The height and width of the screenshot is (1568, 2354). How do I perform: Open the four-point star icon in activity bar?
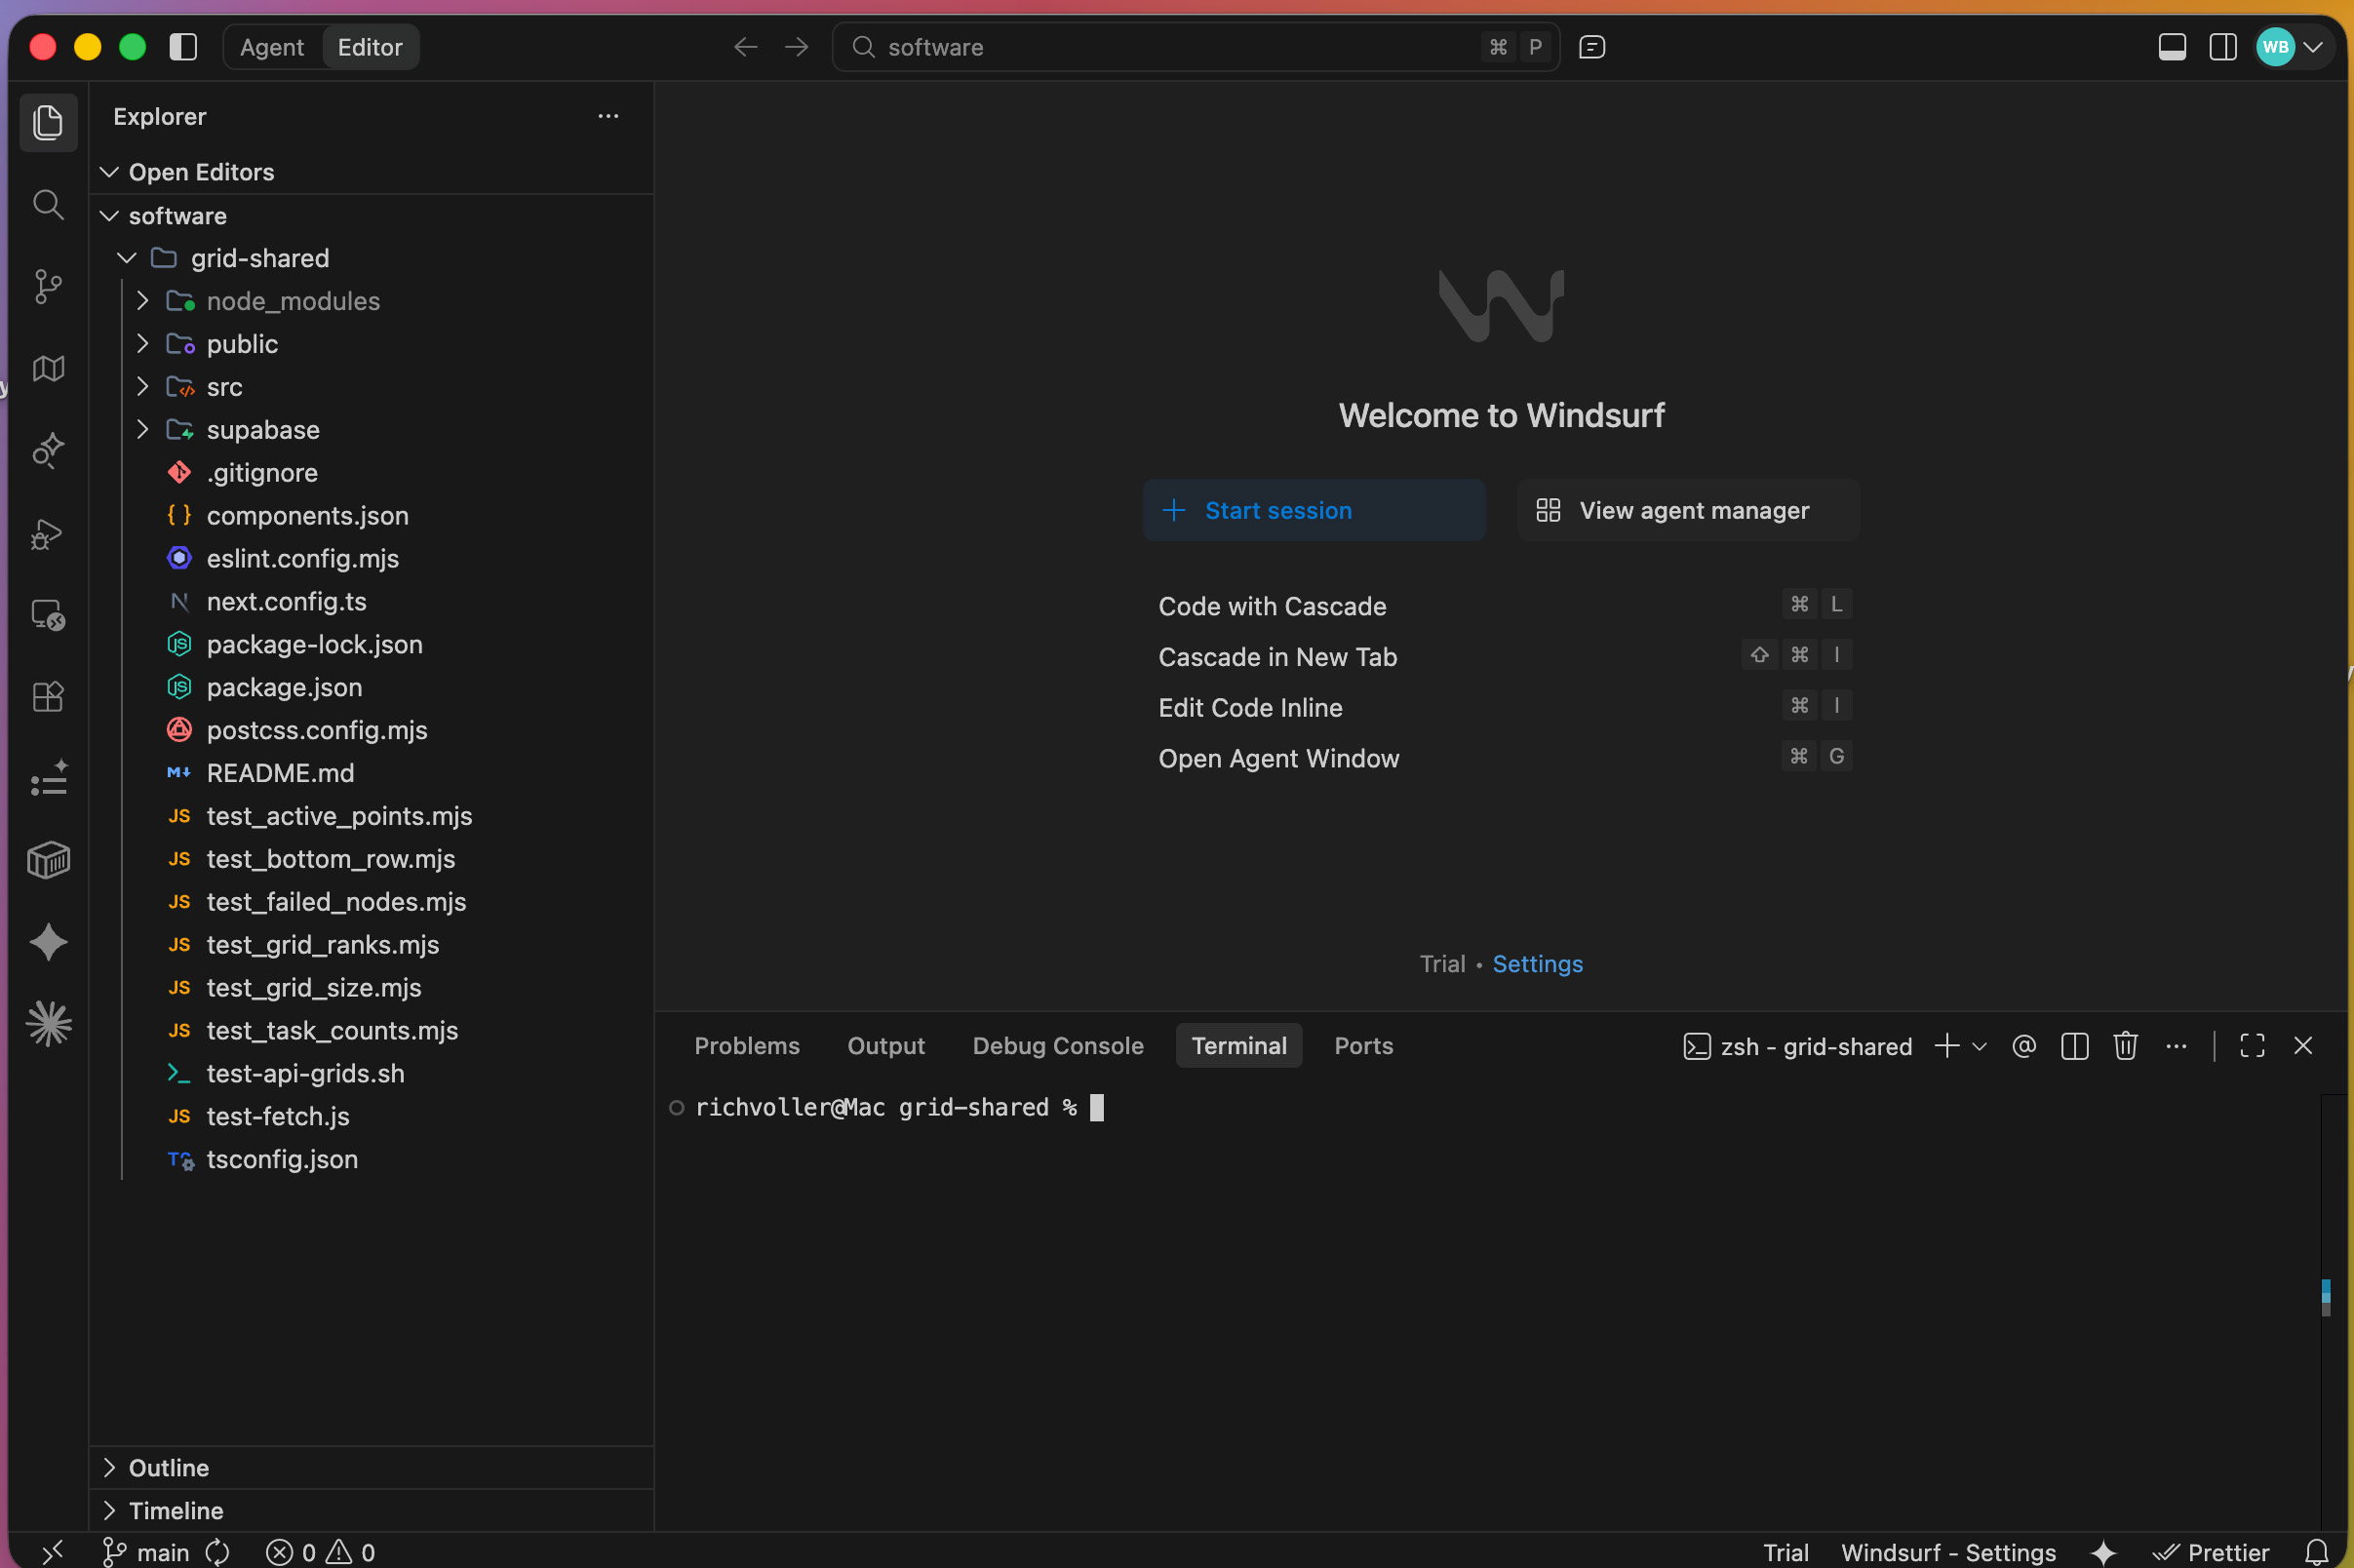48,943
